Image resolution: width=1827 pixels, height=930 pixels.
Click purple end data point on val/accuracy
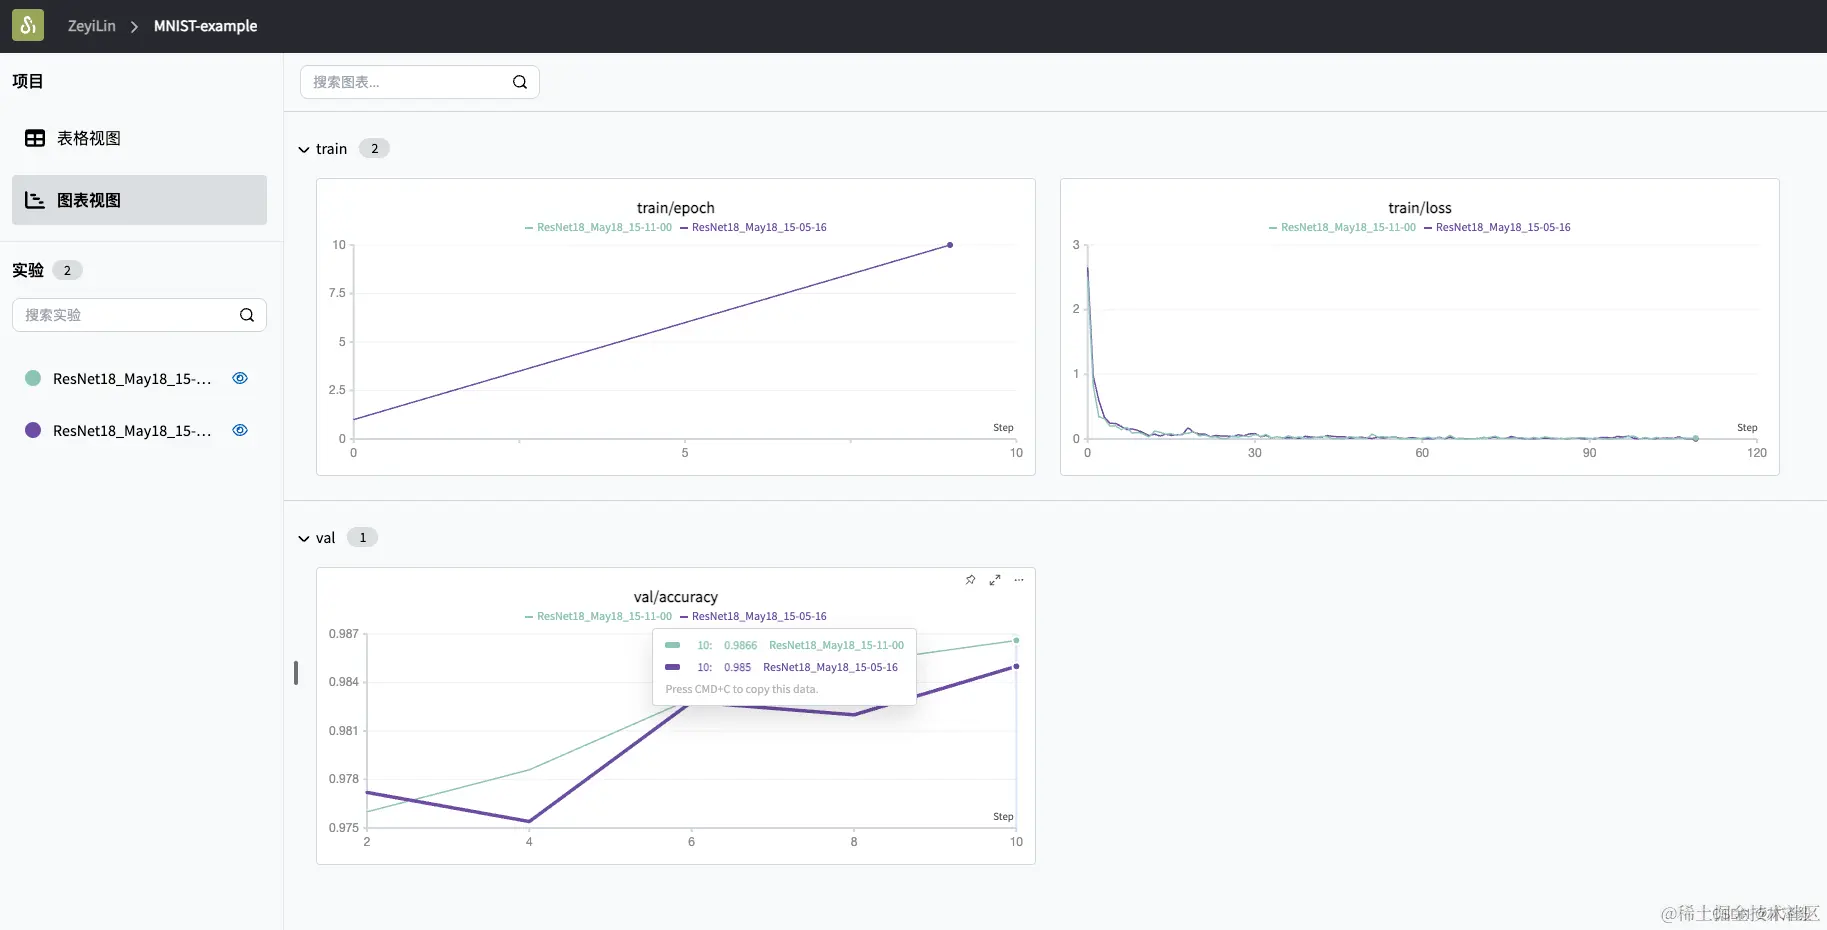(1016, 666)
